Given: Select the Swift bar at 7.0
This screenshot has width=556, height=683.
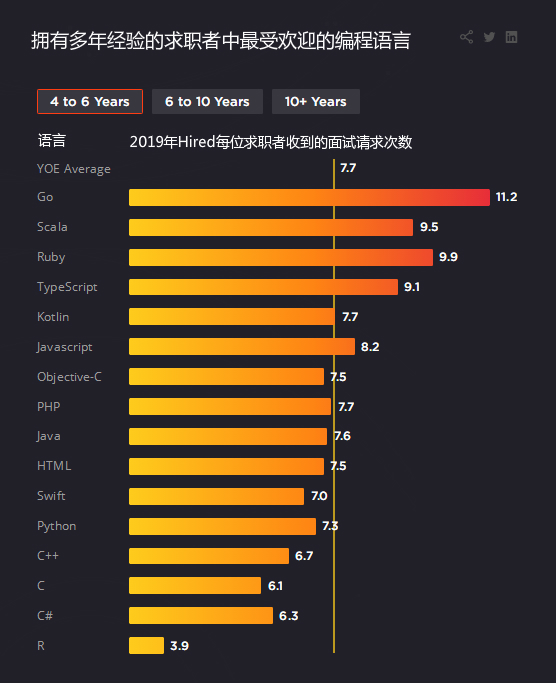Looking at the screenshot, I should (x=217, y=496).
